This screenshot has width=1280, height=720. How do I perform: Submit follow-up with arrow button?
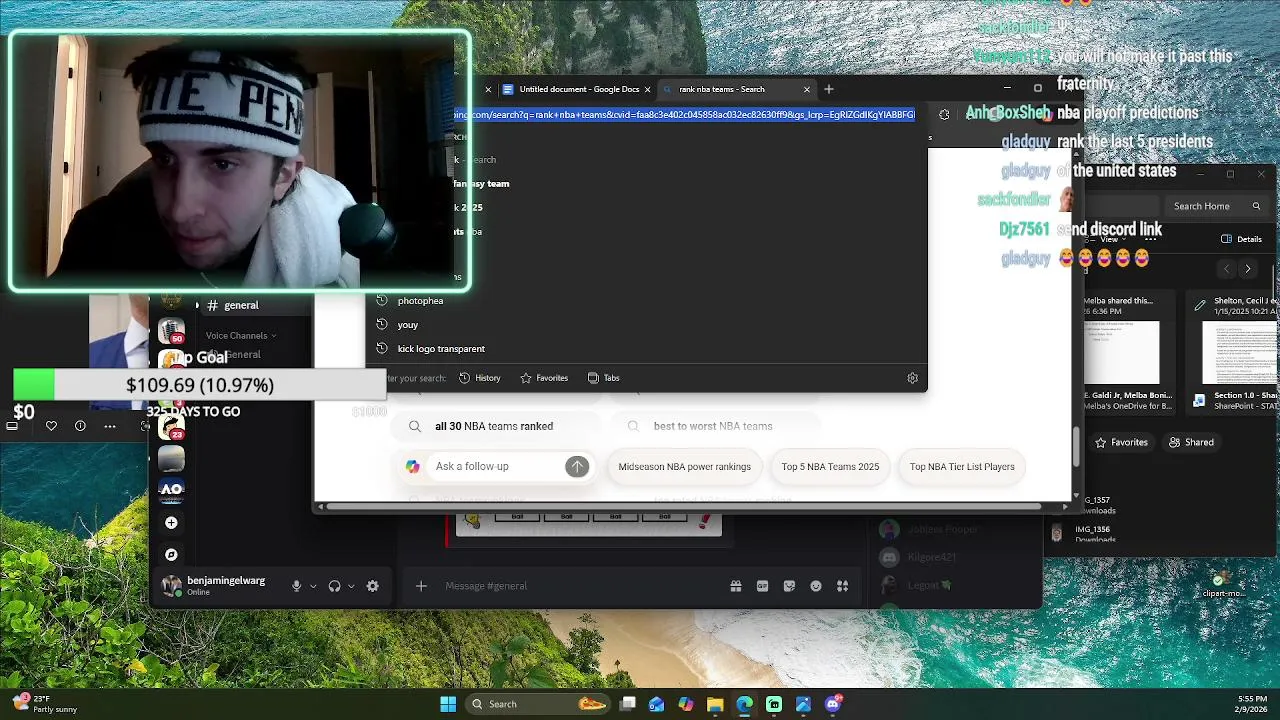point(577,467)
